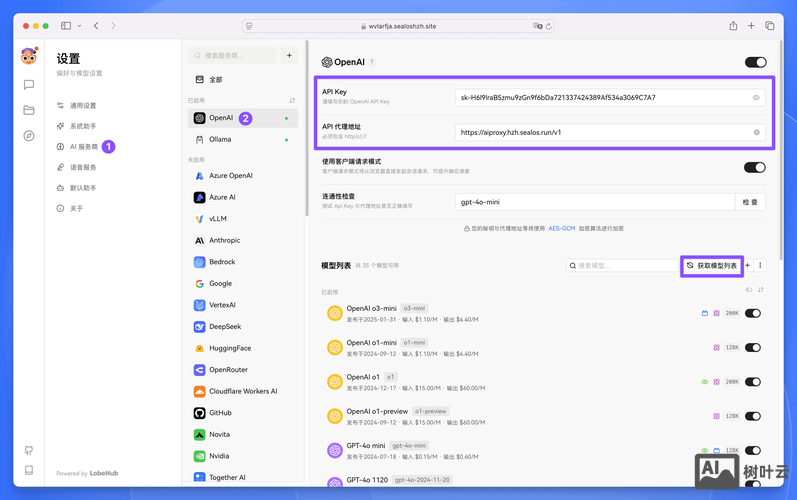Open the Safari sidebar dropdown chevron

click(79, 26)
